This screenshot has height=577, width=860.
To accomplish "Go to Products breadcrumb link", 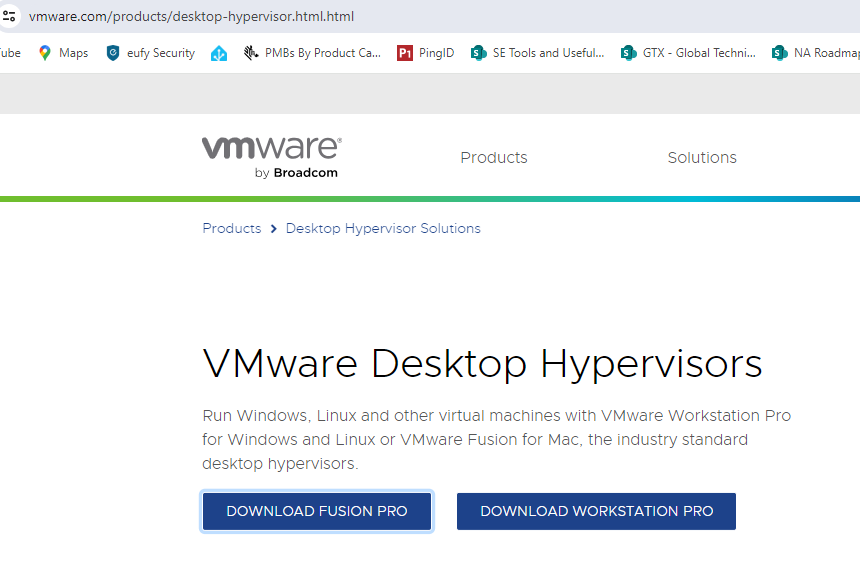I will [231, 228].
